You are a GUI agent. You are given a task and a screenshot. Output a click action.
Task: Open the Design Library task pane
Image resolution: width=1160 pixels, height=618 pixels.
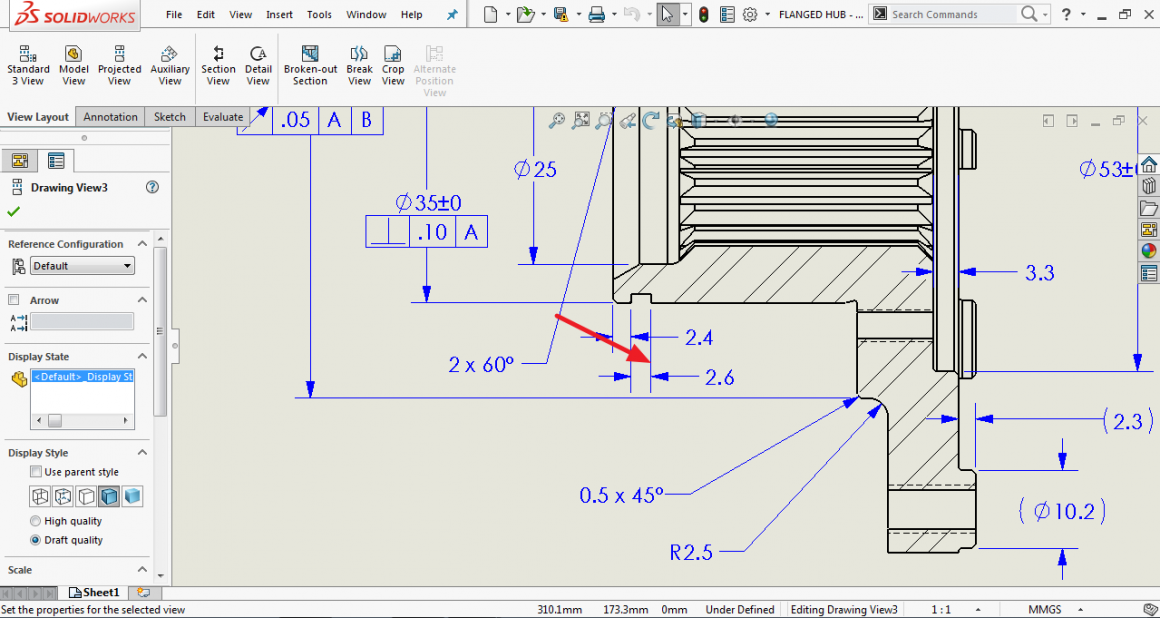click(1148, 186)
